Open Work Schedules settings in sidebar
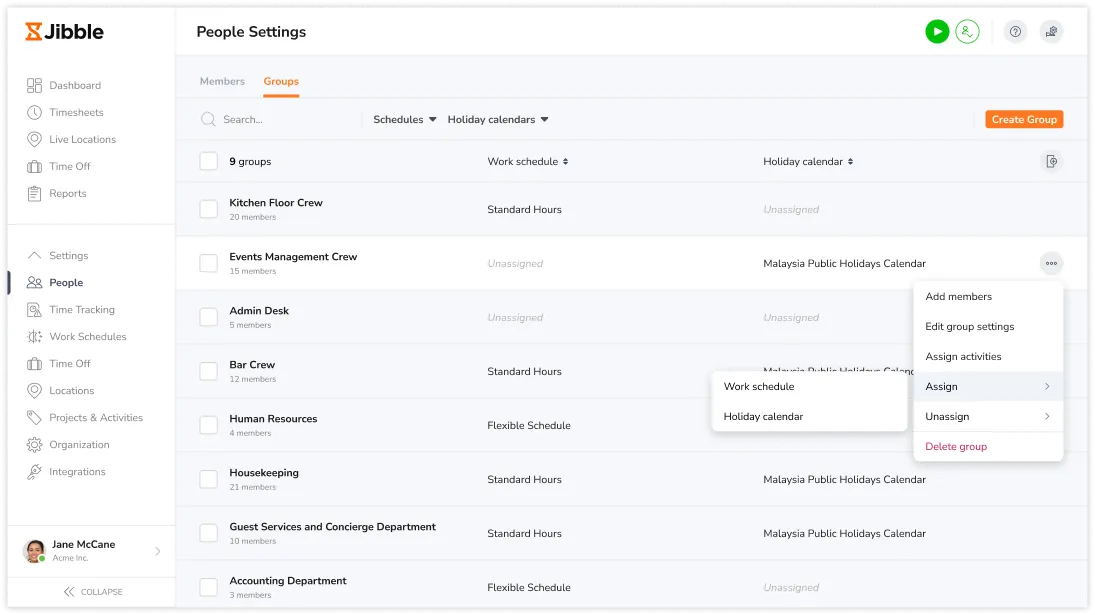Image resolution: width=1095 pixels, height=615 pixels. tap(87, 337)
